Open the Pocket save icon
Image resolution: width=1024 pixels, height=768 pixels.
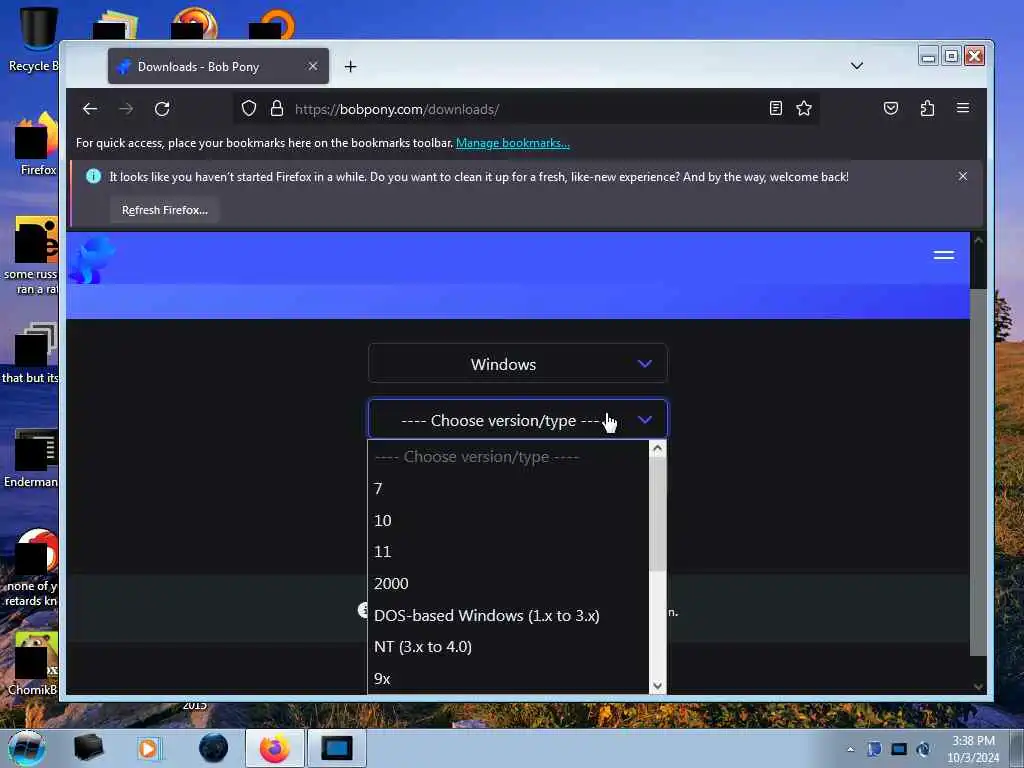coord(891,108)
